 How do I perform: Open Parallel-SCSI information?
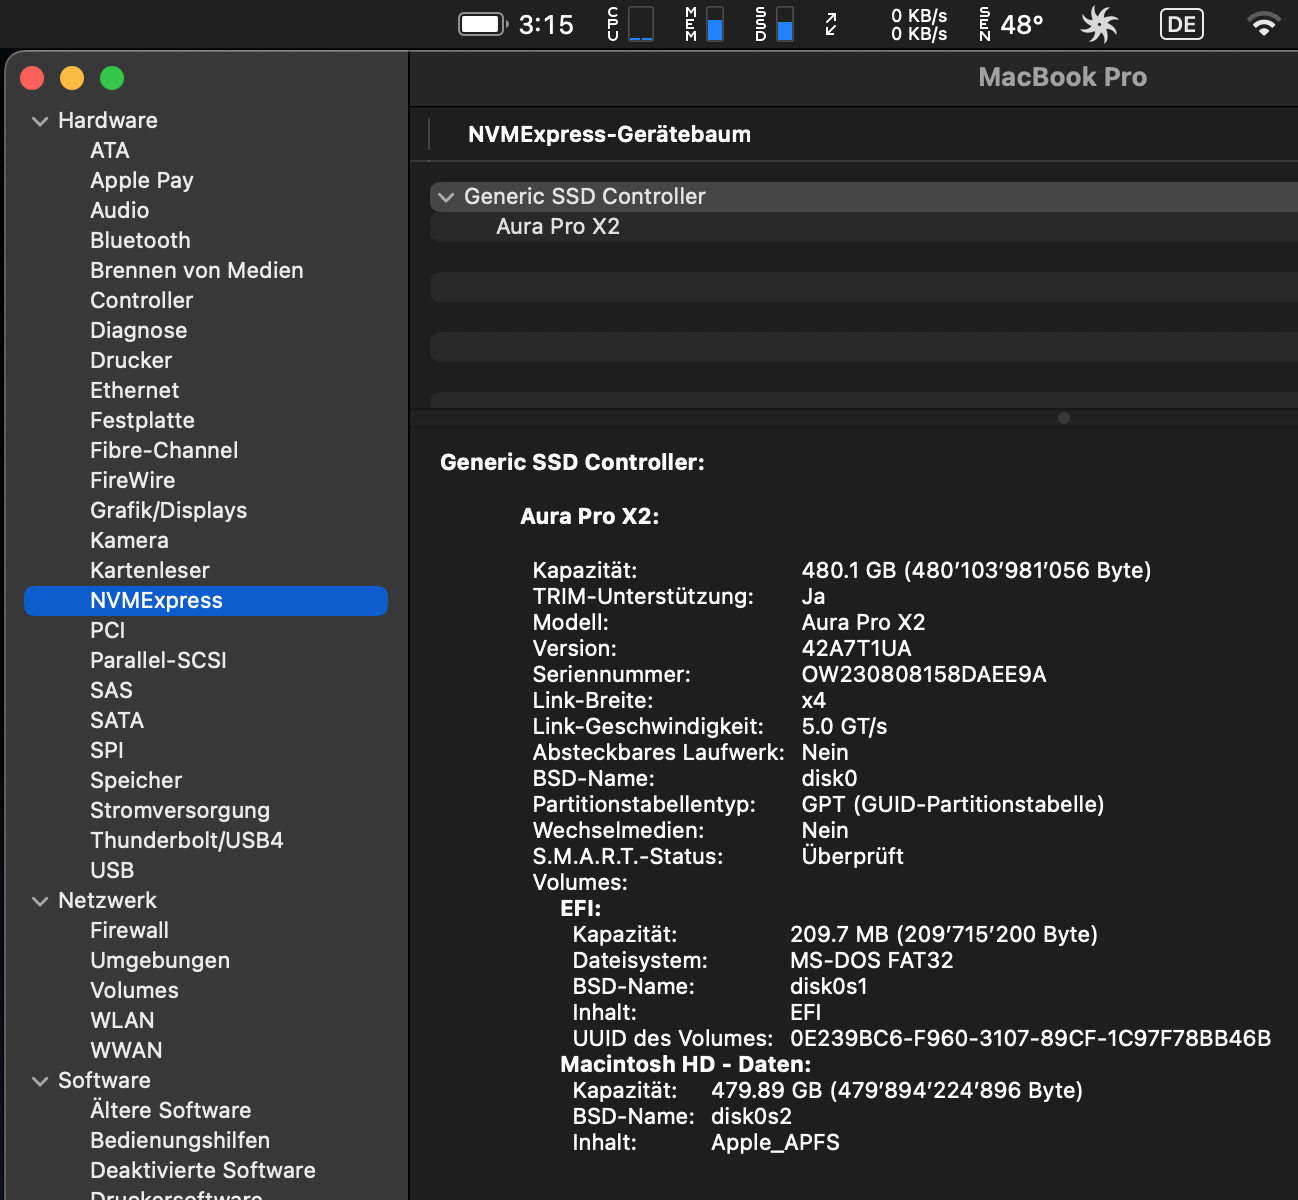click(159, 660)
